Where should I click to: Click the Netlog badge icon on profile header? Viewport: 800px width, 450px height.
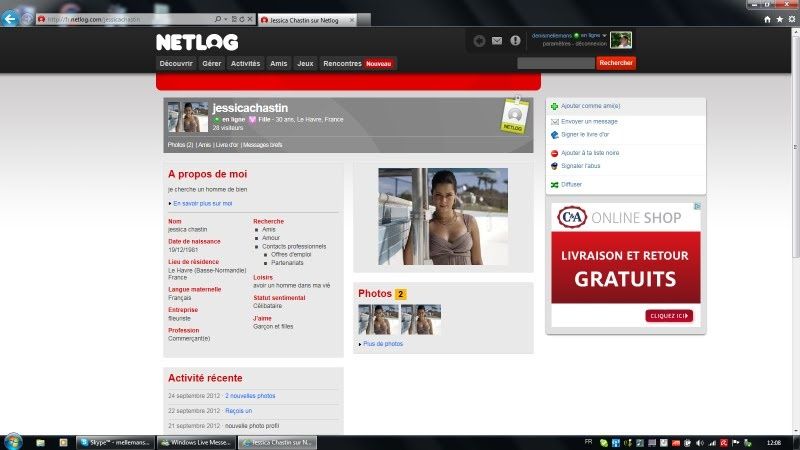point(514,115)
